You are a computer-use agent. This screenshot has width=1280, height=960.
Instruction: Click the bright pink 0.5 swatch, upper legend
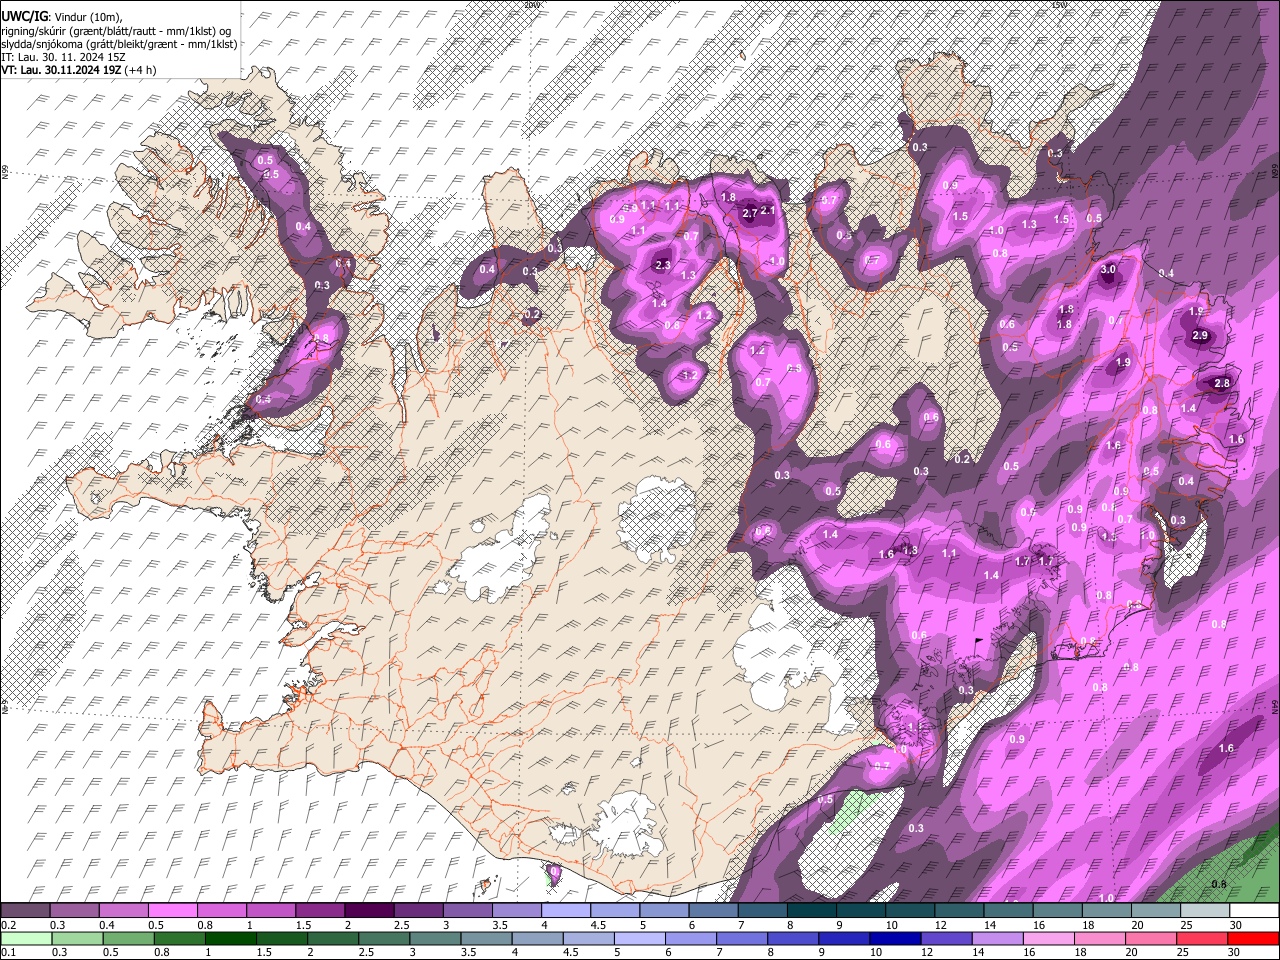pos(172,910)
